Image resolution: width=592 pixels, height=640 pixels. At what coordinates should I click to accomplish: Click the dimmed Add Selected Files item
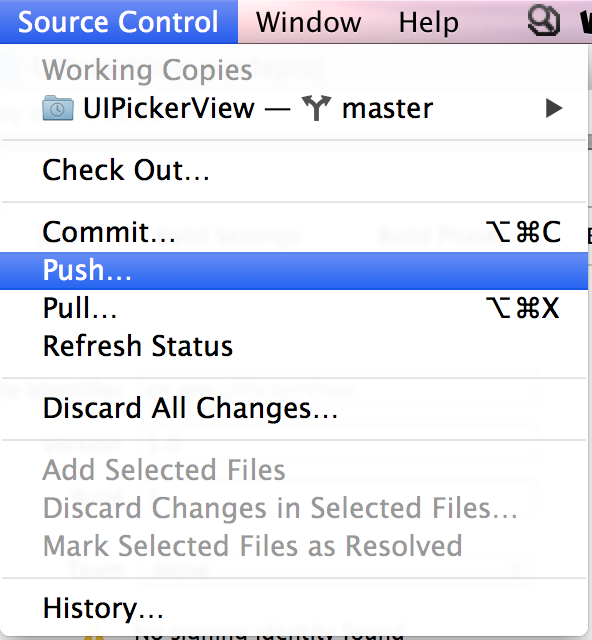coord(294,470)
